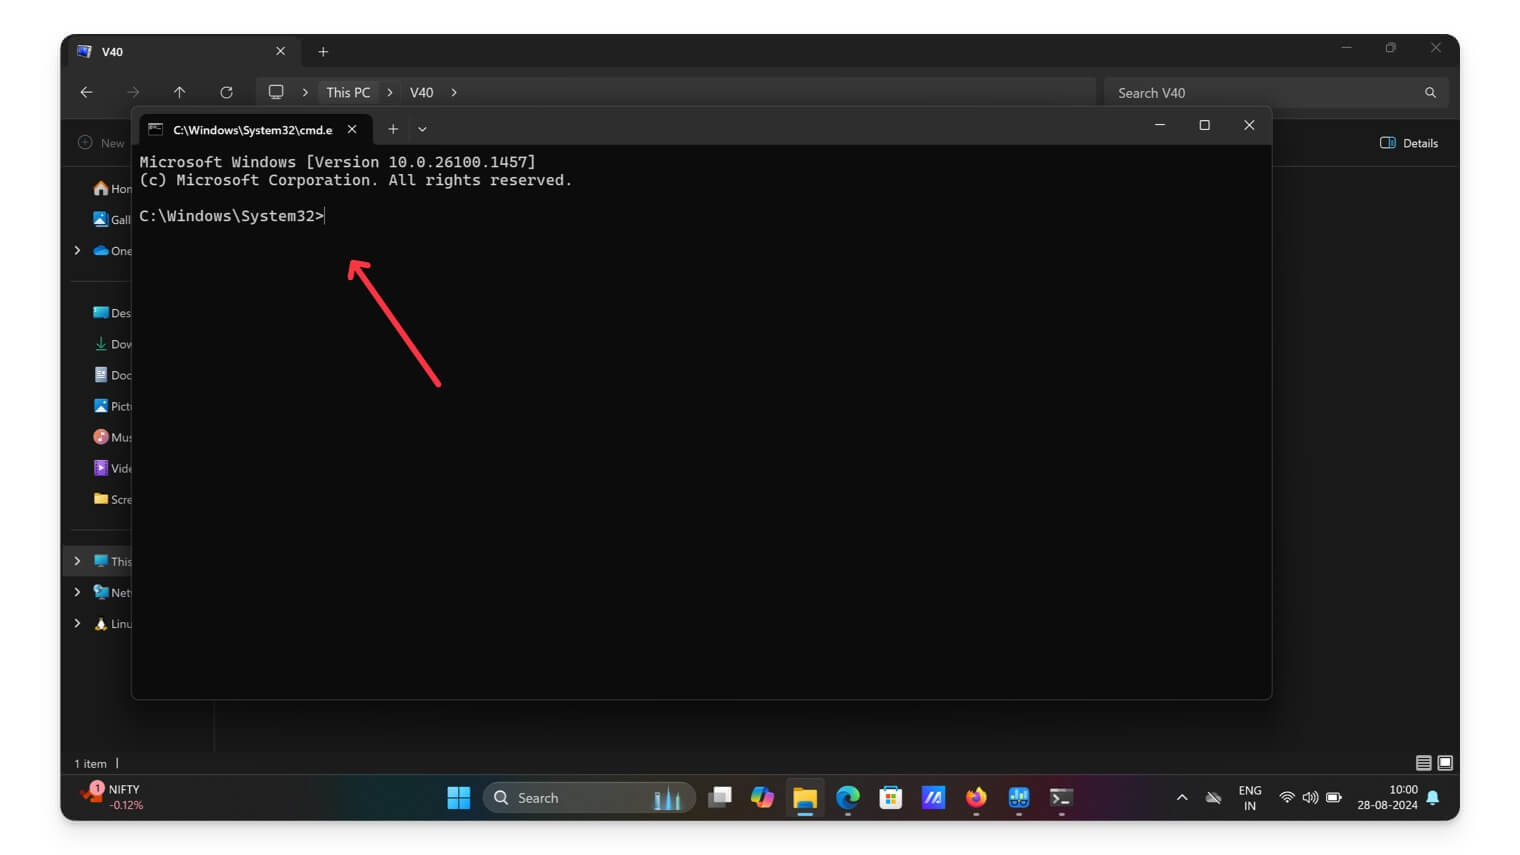Open Videos in the navigation pane
The width and height of the screenshot is (1520, 855).
[112, 467]
